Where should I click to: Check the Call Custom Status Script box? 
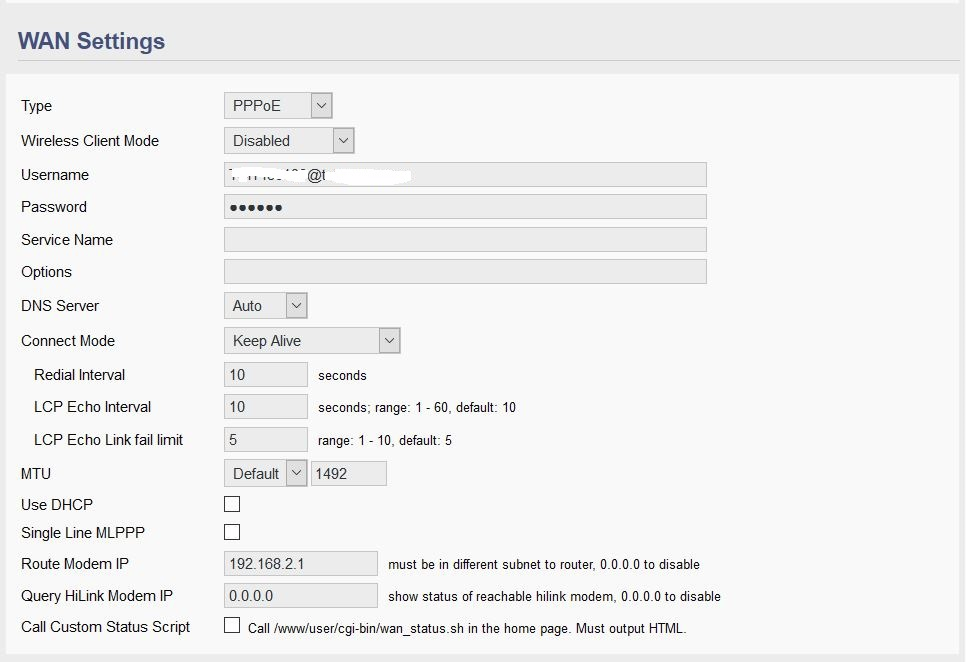(x=232, y=626)
